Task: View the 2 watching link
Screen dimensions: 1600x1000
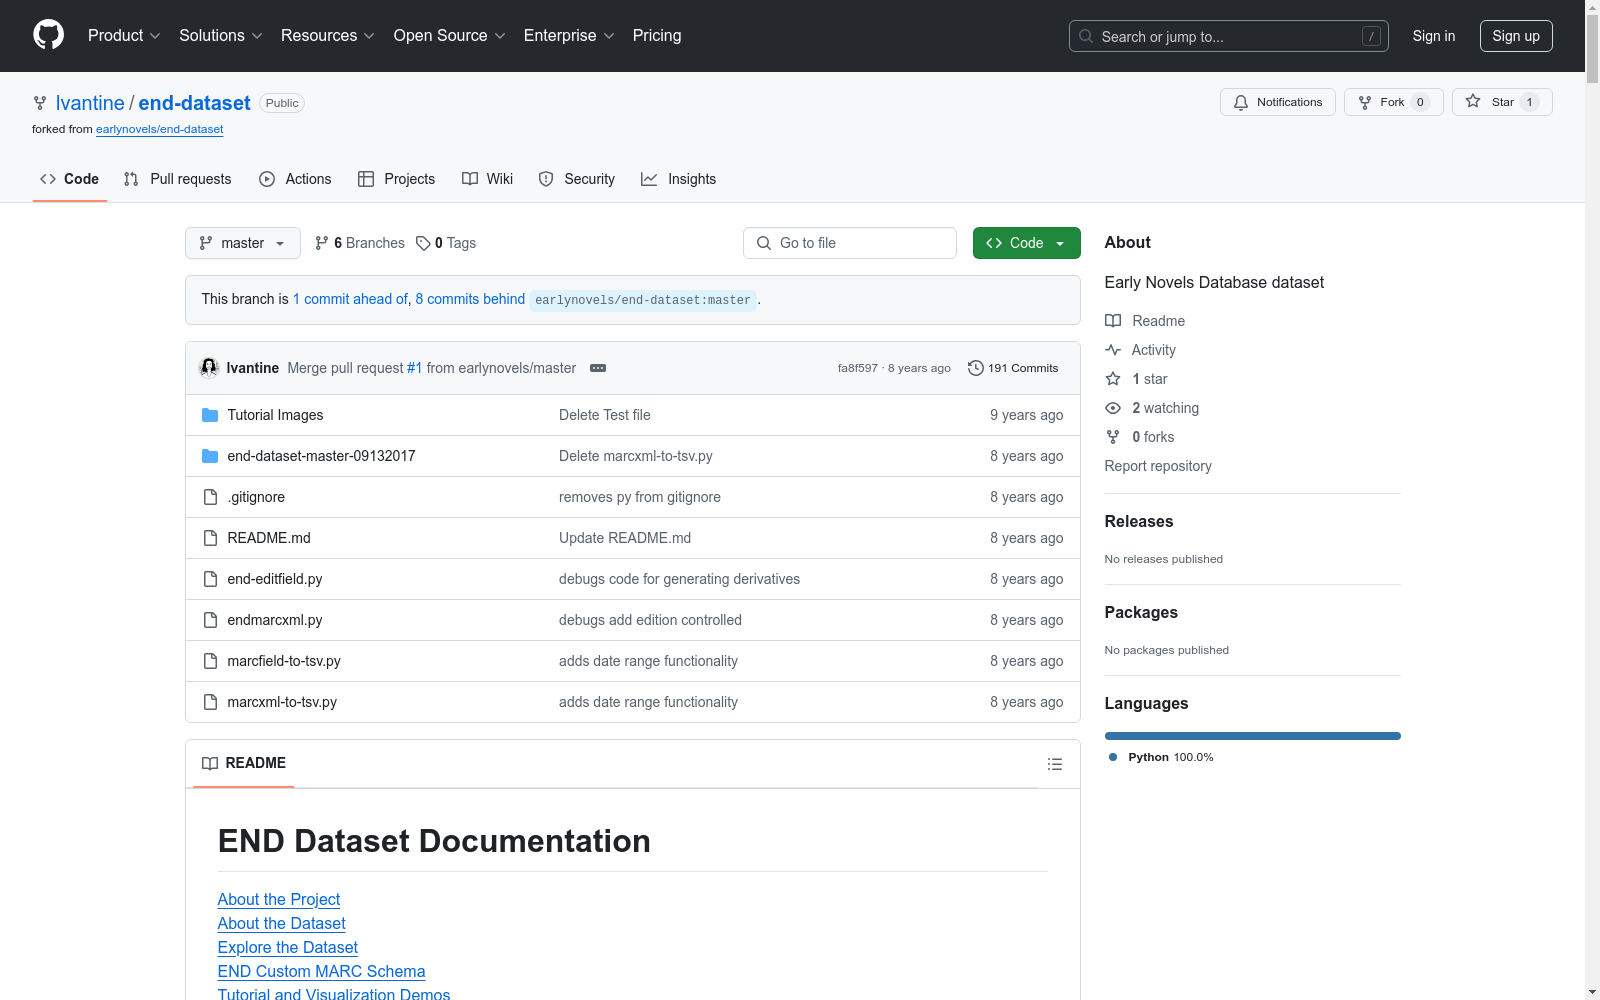Action: [1152, 408]
